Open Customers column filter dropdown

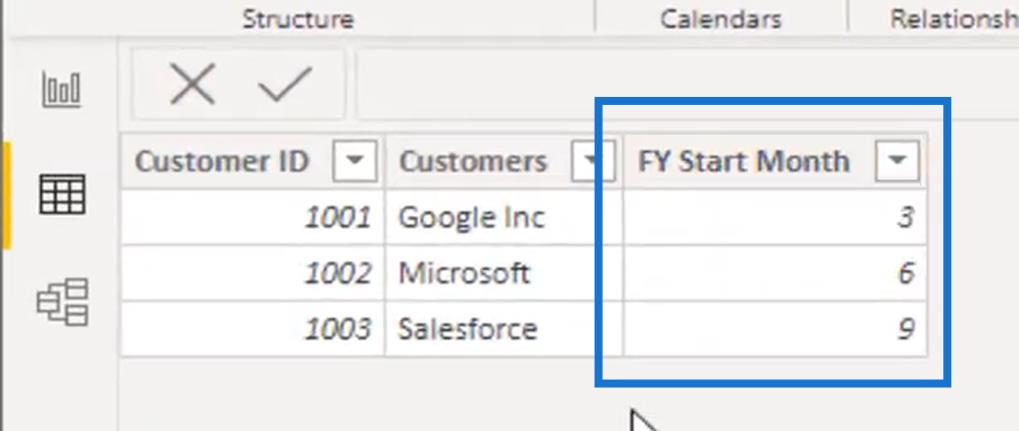coord(592,161)
